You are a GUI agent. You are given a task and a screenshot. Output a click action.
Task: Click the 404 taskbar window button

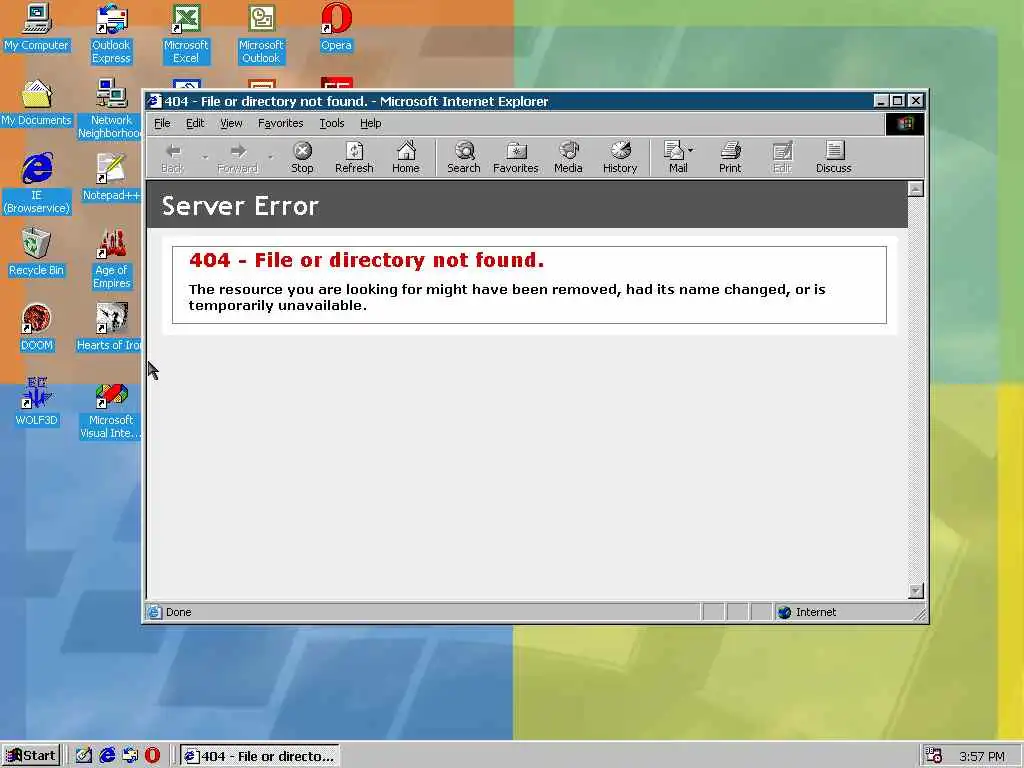coord(260,756)
